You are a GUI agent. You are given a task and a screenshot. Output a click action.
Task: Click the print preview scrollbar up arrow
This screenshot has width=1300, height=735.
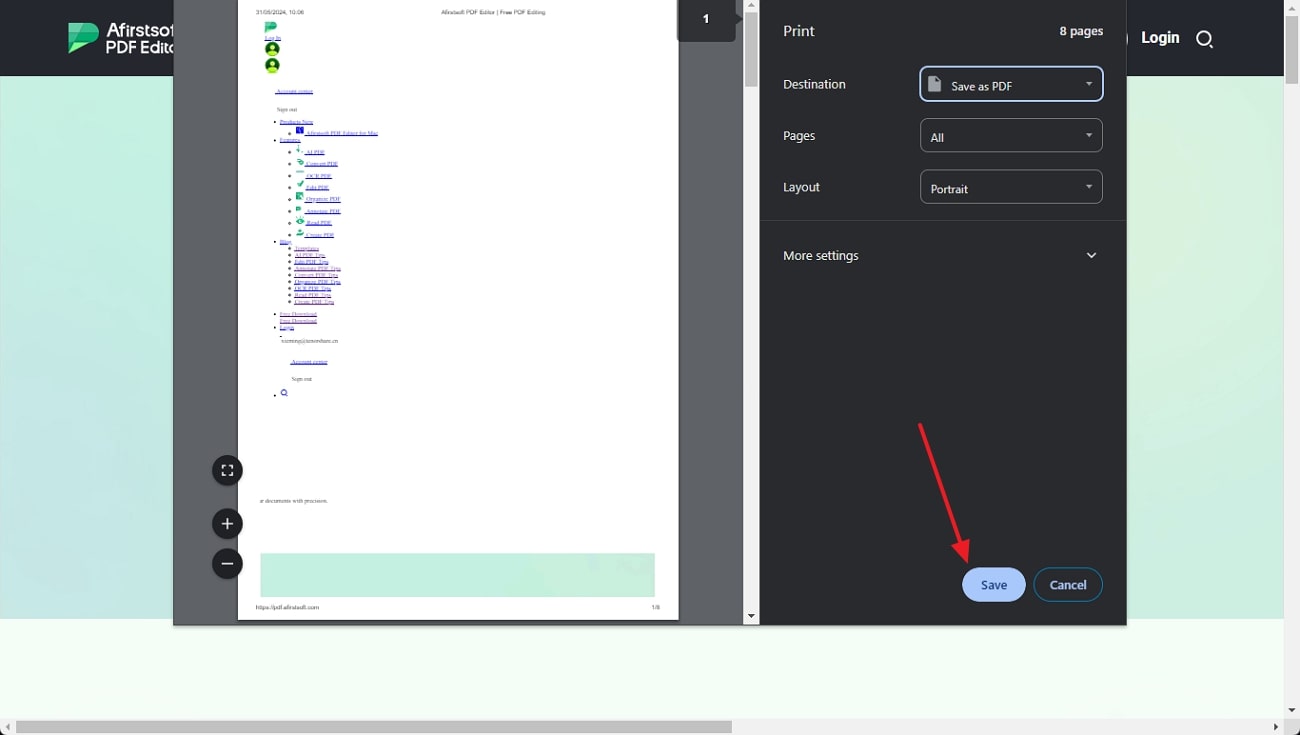tap(751, 5)
